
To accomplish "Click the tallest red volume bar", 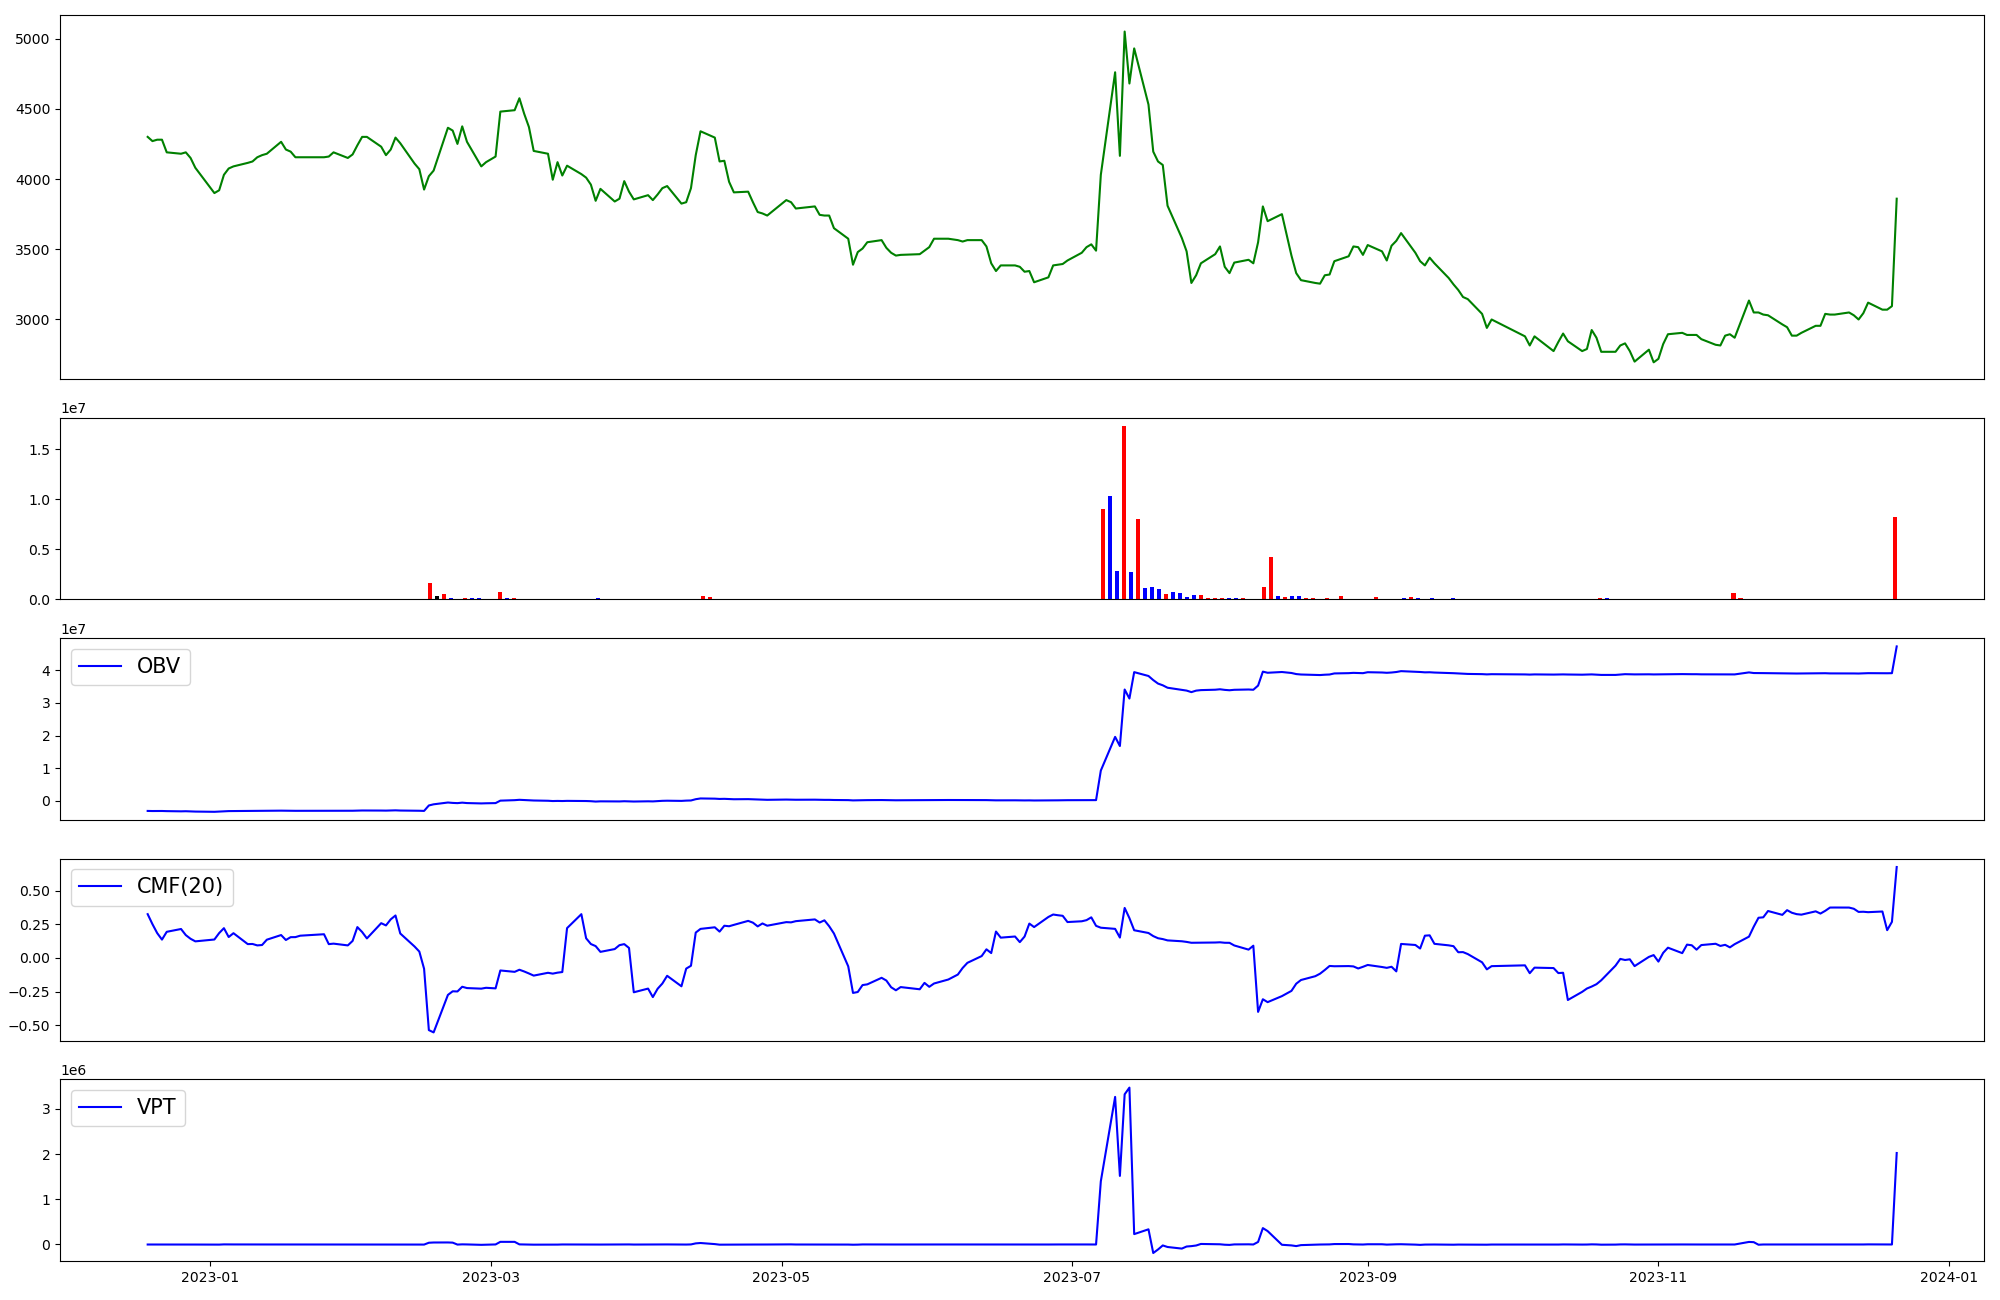I will click(1124, 512).
